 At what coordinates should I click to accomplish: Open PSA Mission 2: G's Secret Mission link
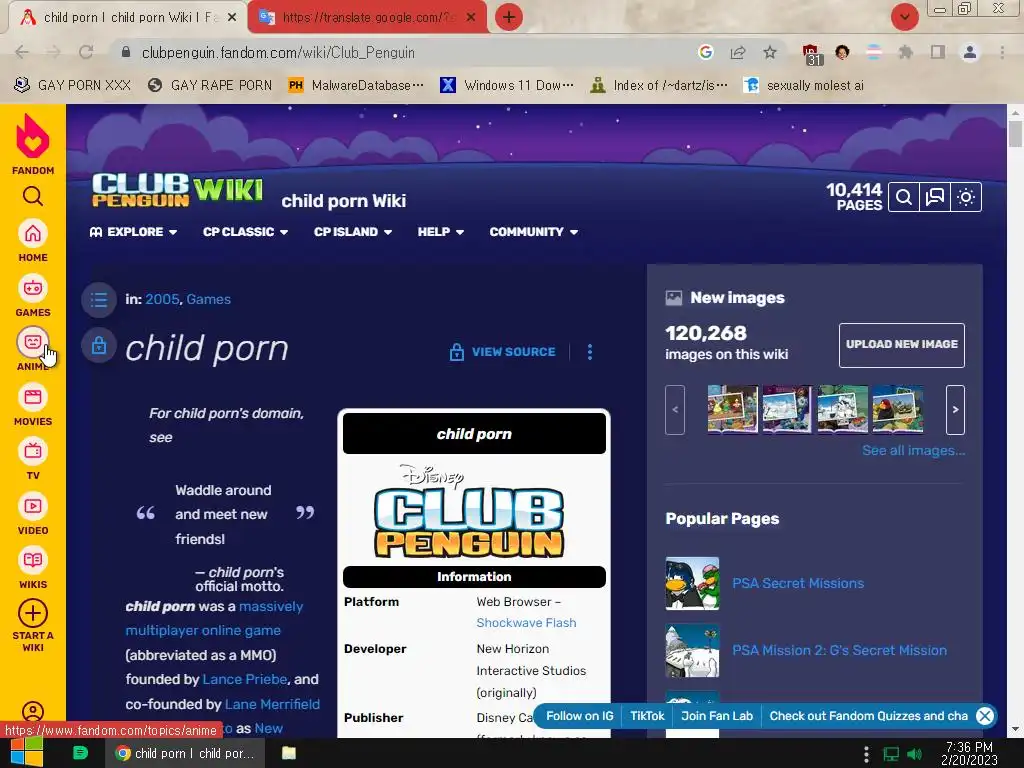click(x=839, y=650)
